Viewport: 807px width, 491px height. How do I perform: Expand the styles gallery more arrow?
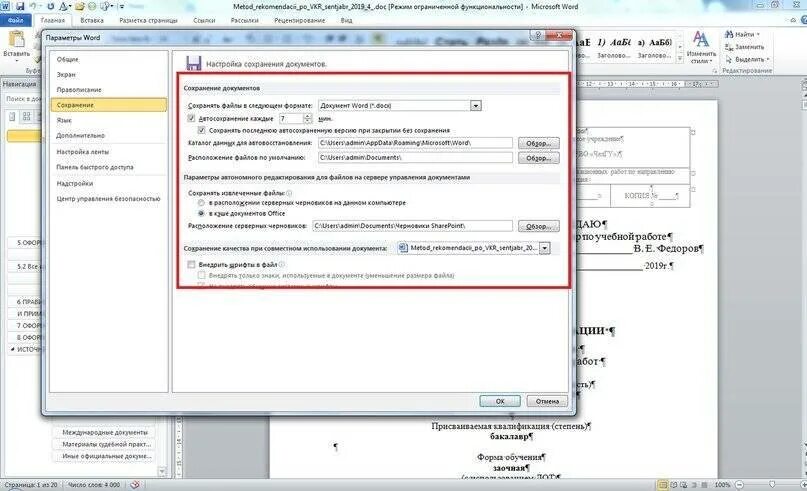(679, 59)
